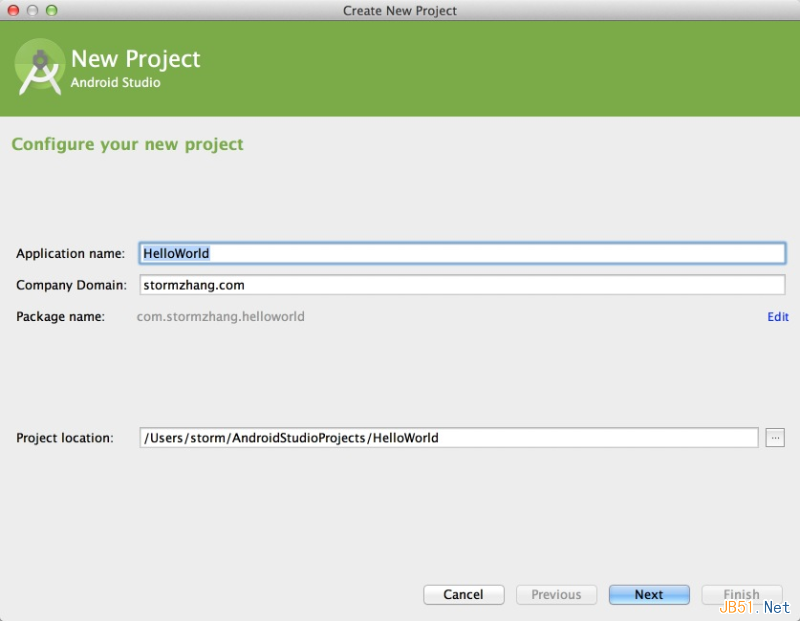
Task: Click the Cancel button
Action: [x=463, y=594]
